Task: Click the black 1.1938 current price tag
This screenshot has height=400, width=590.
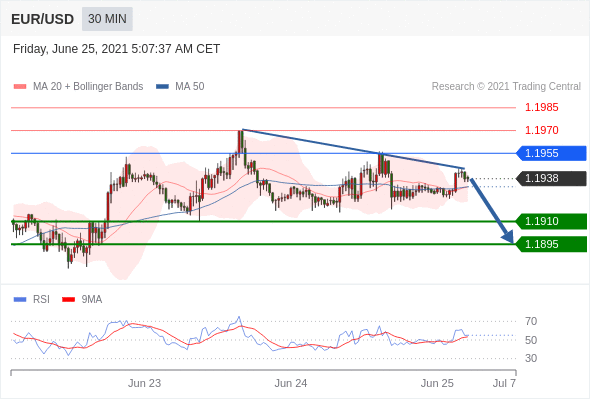Action: [551, 178]
